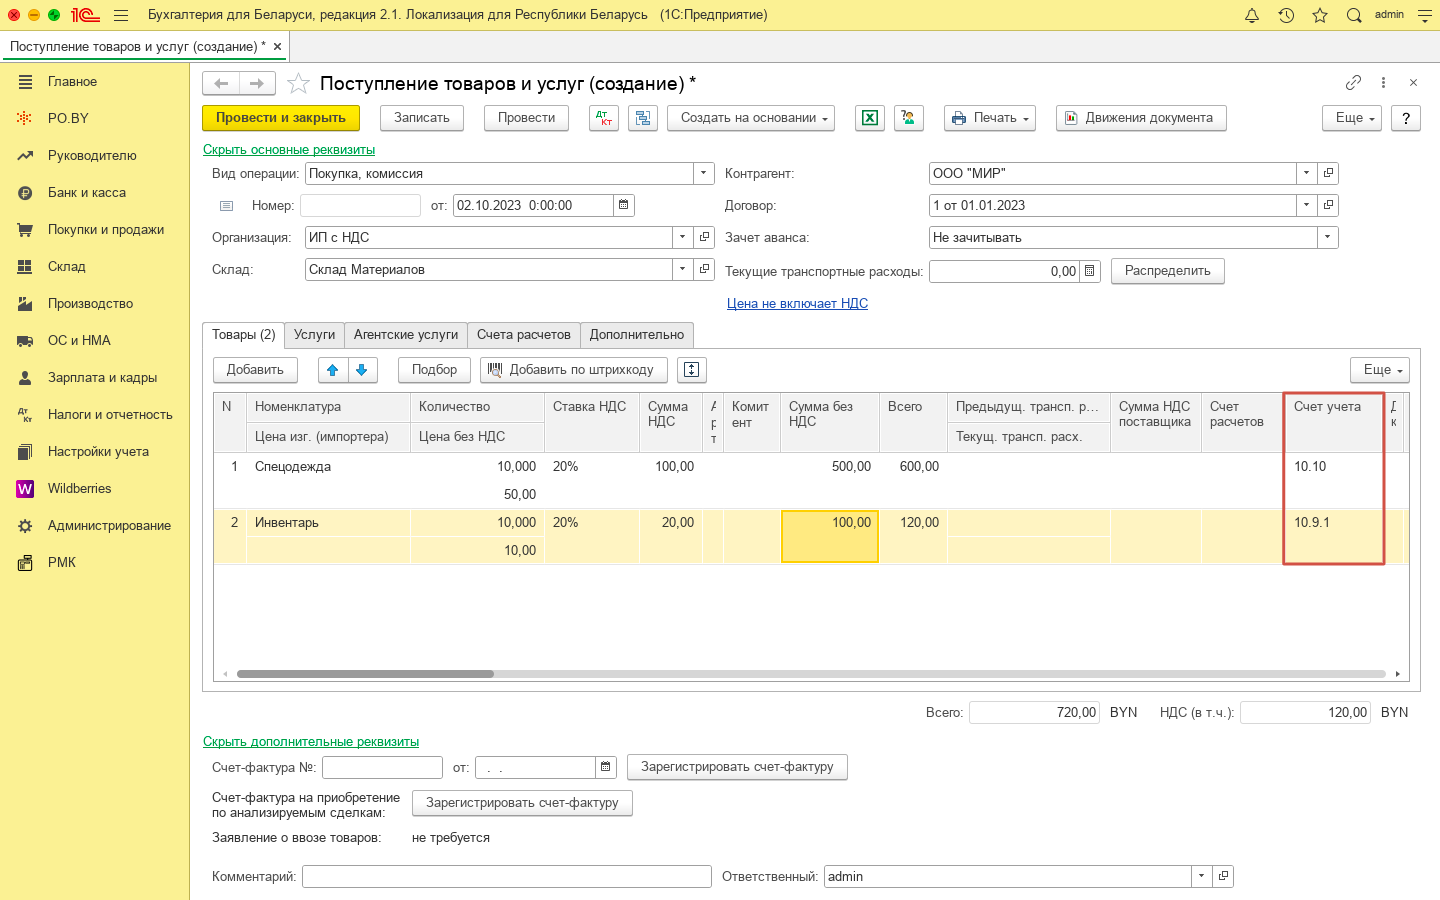1440x900 pixels.
Task: Expand the Контрагент dropdown list
Action: tap(1306, 173)
